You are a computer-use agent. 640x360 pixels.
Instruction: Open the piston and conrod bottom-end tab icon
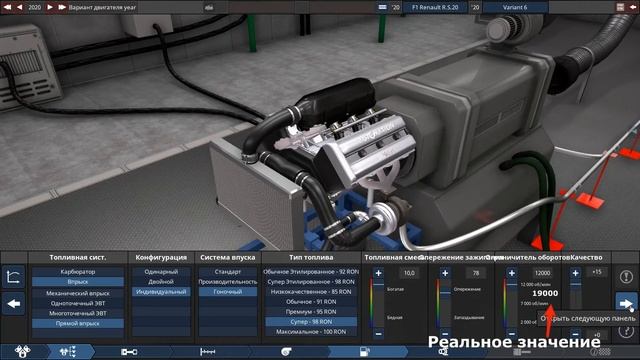(x=129, y=351)
